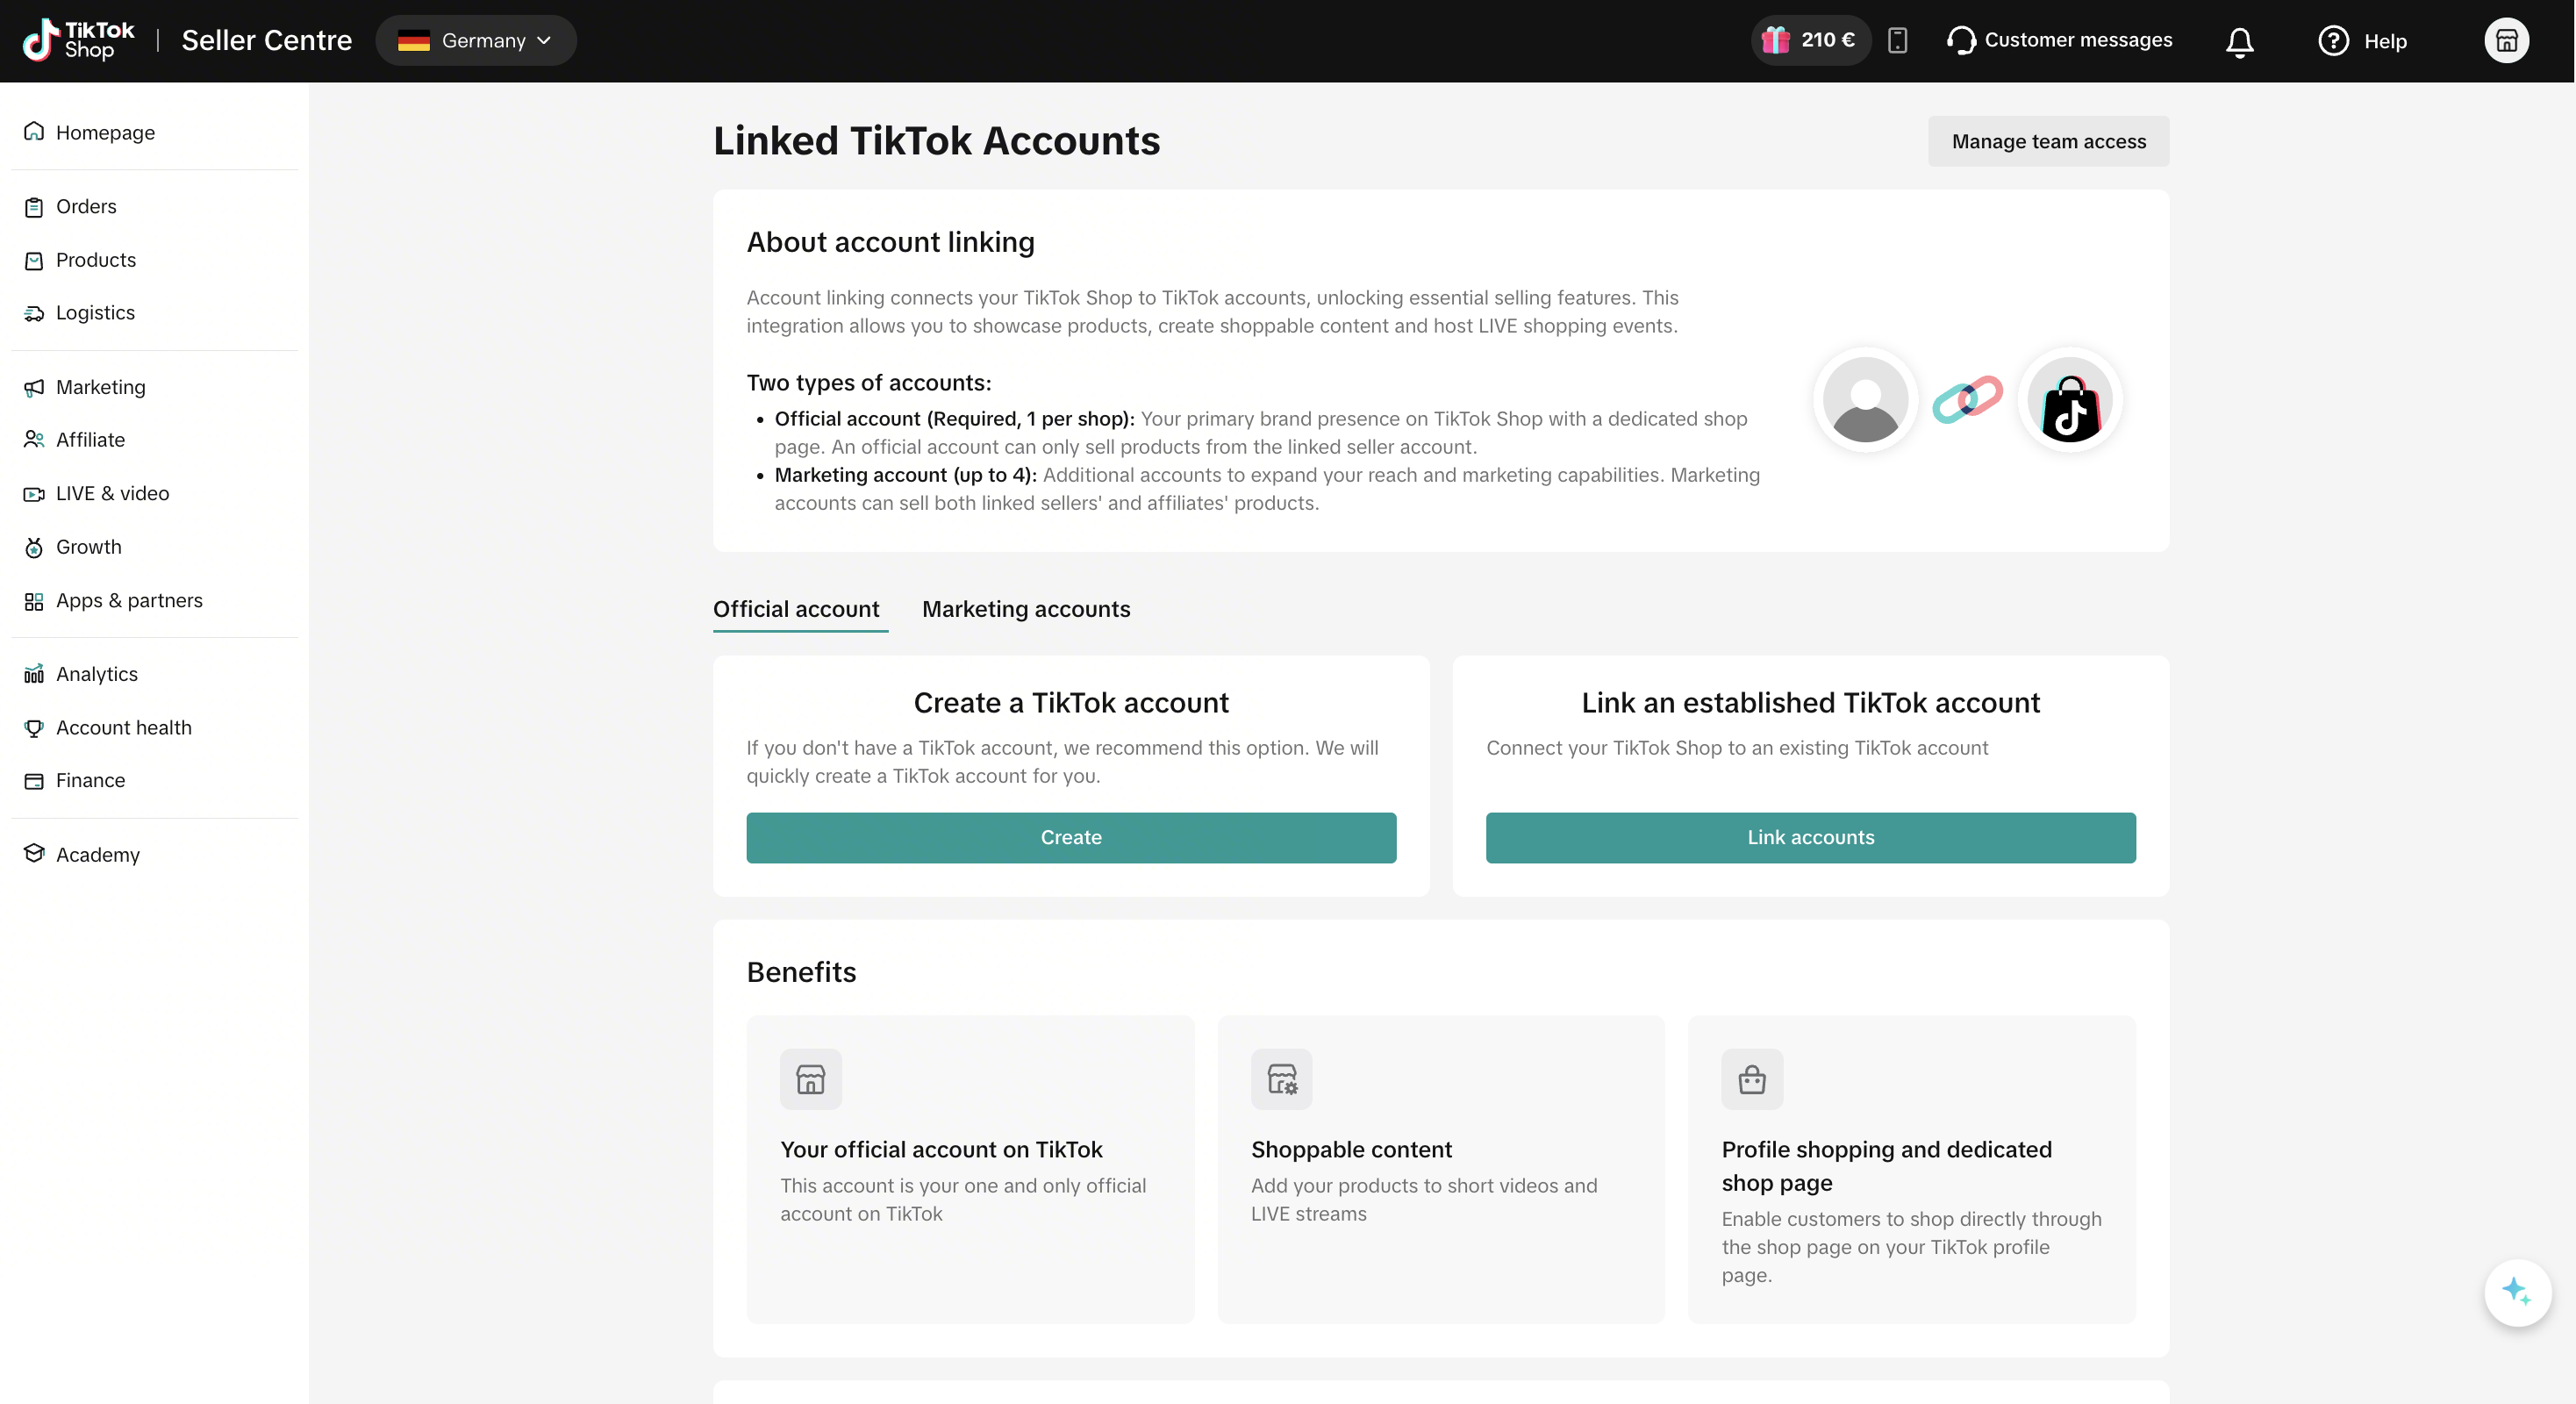Click the Orders clipboard icon
The height and width of the screenshot is (1404, 2576).
click(x=34, y=207)
